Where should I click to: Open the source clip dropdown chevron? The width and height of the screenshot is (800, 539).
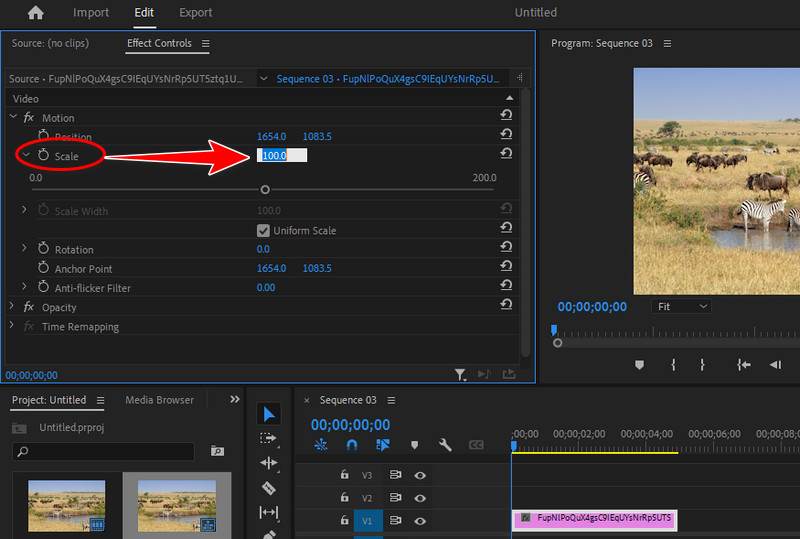coord(264,79)
